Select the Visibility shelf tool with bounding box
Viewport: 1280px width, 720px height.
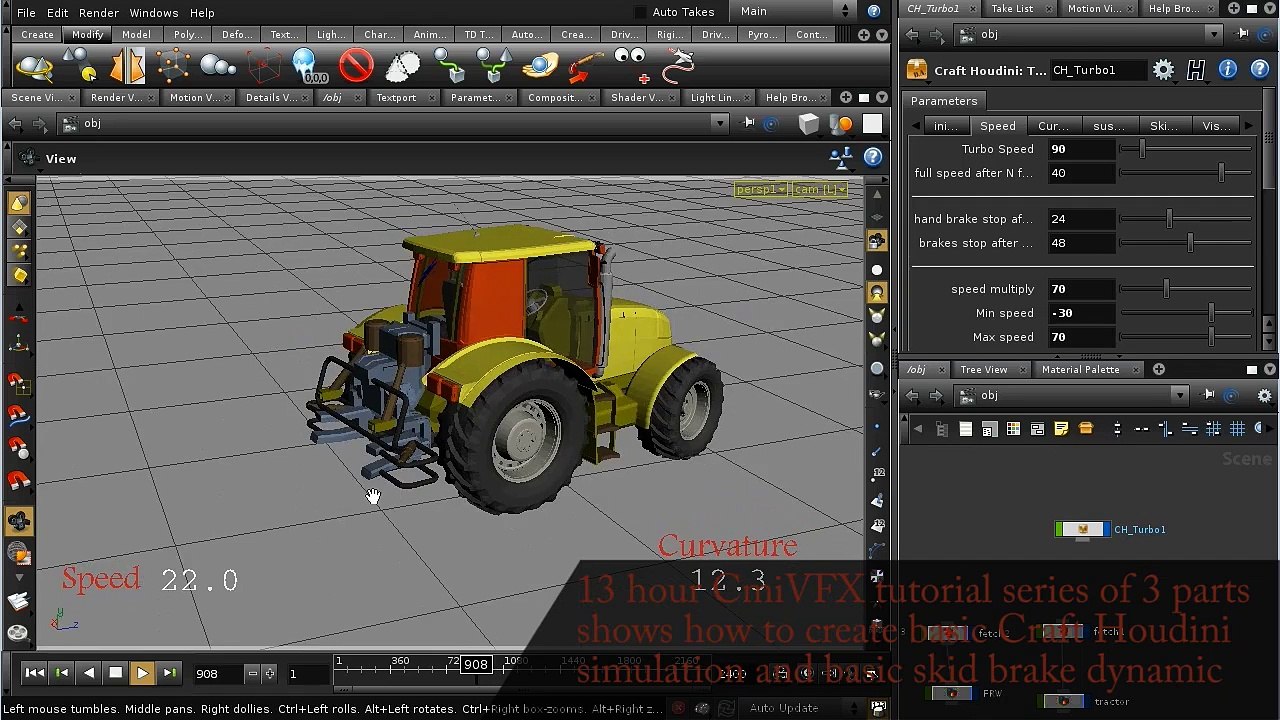point(264,67)
